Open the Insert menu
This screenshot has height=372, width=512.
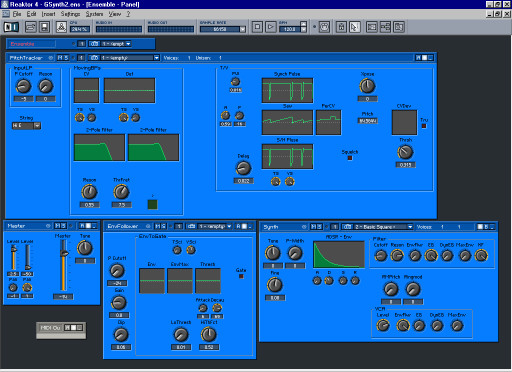click(48, 14)
